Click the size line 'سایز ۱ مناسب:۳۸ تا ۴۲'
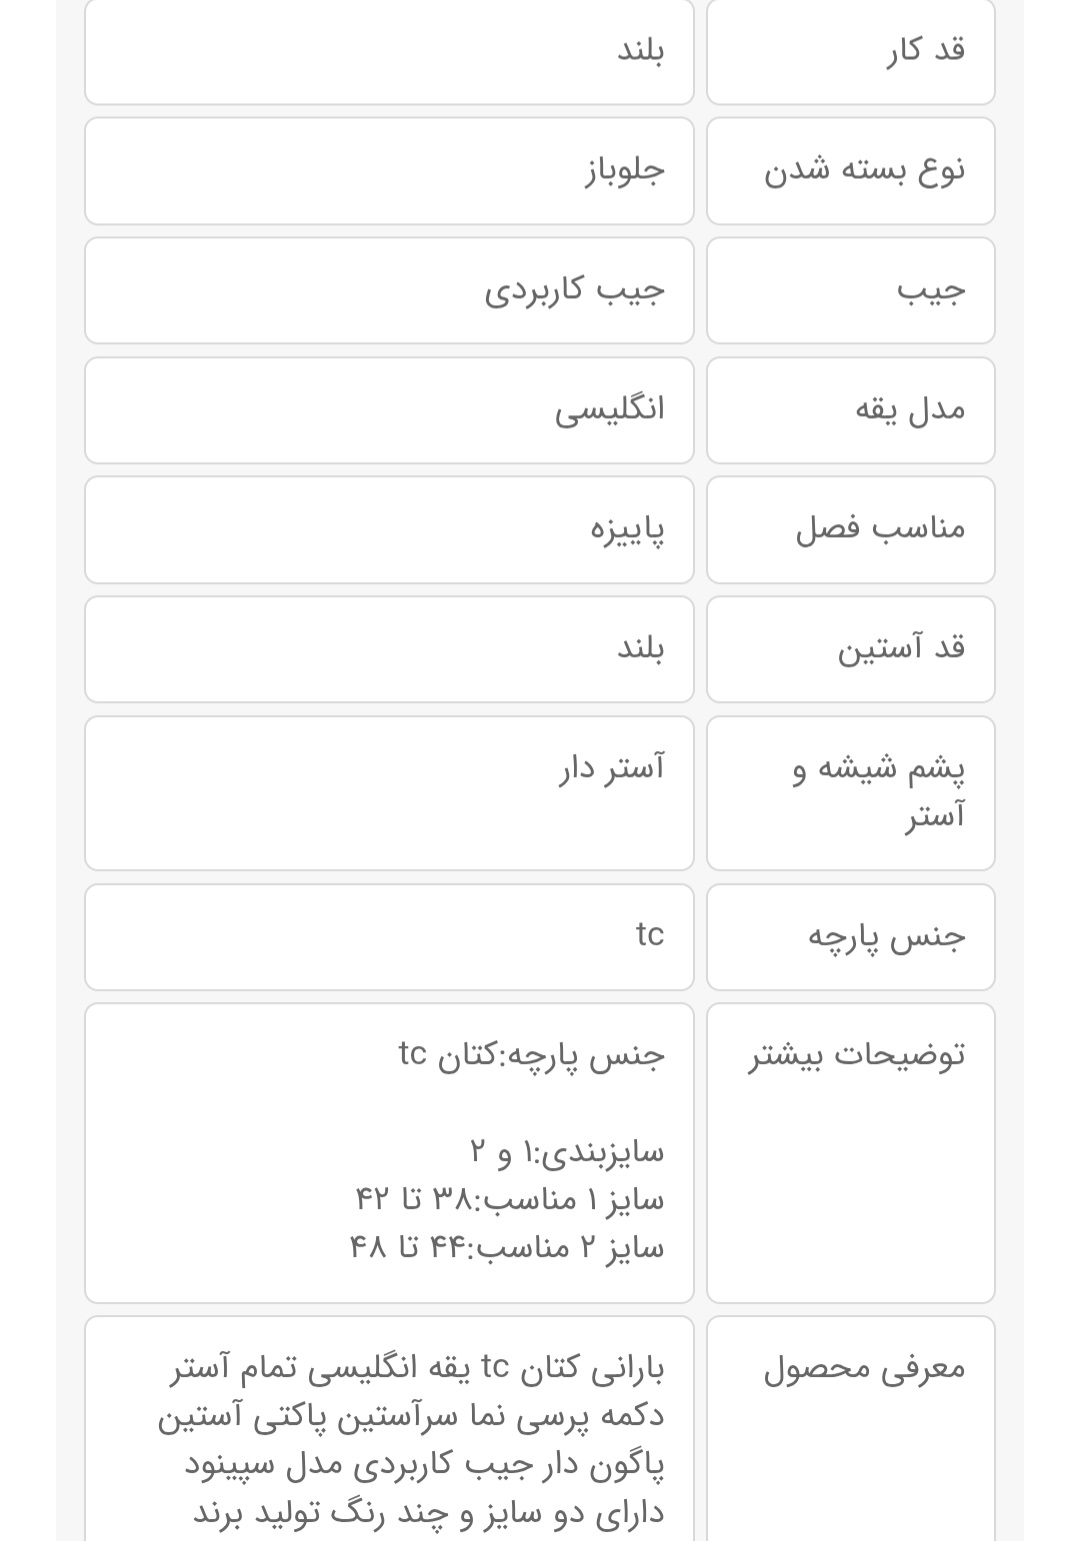 (510, 1199)
